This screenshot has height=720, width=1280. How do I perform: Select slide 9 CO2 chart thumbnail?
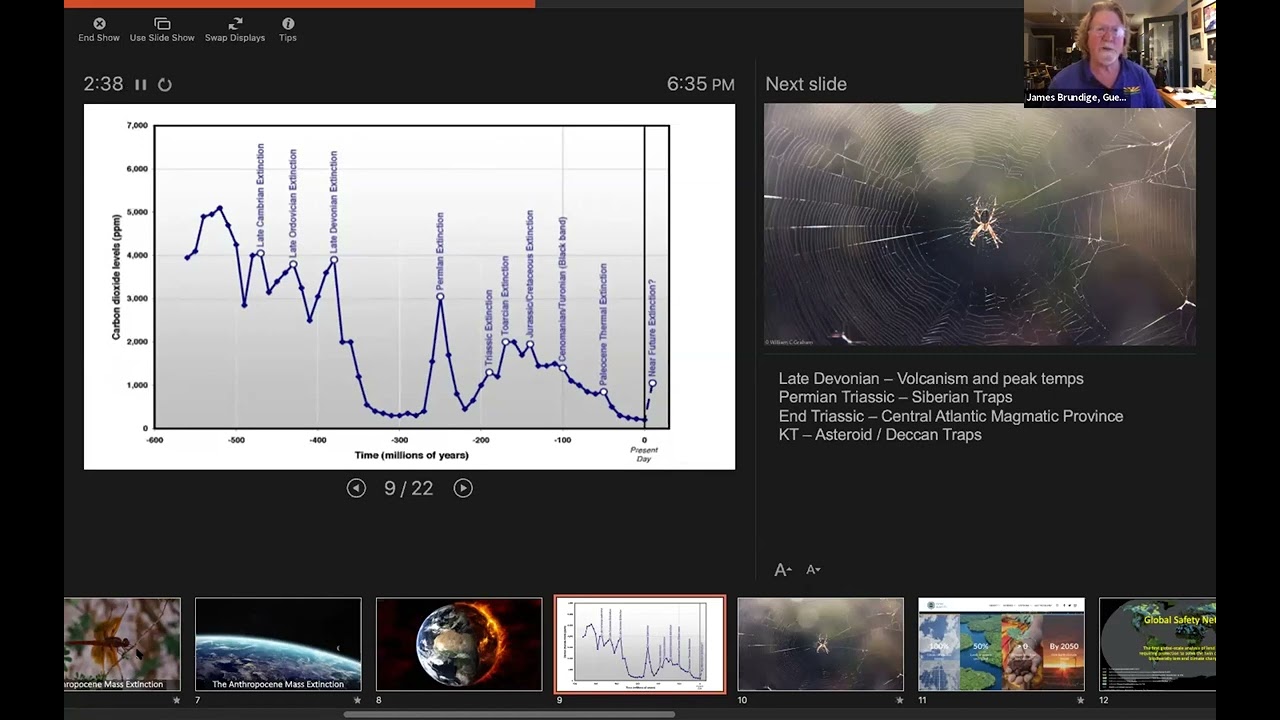coord(640,644)
